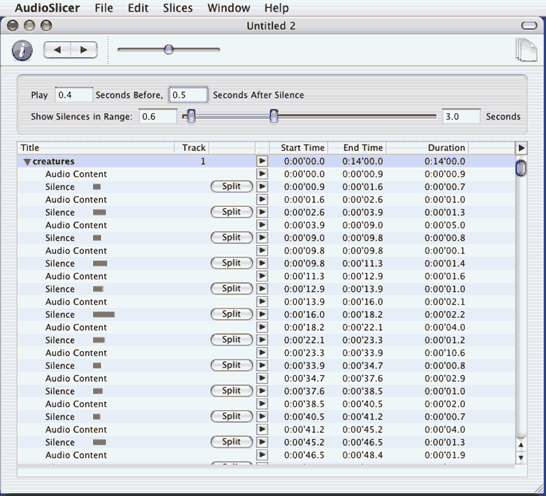Image resolution: width=546 pixels, height=496 pixels.
Task: Play the silence starting at 0:00'12.9
Action: tap(262, 289)
